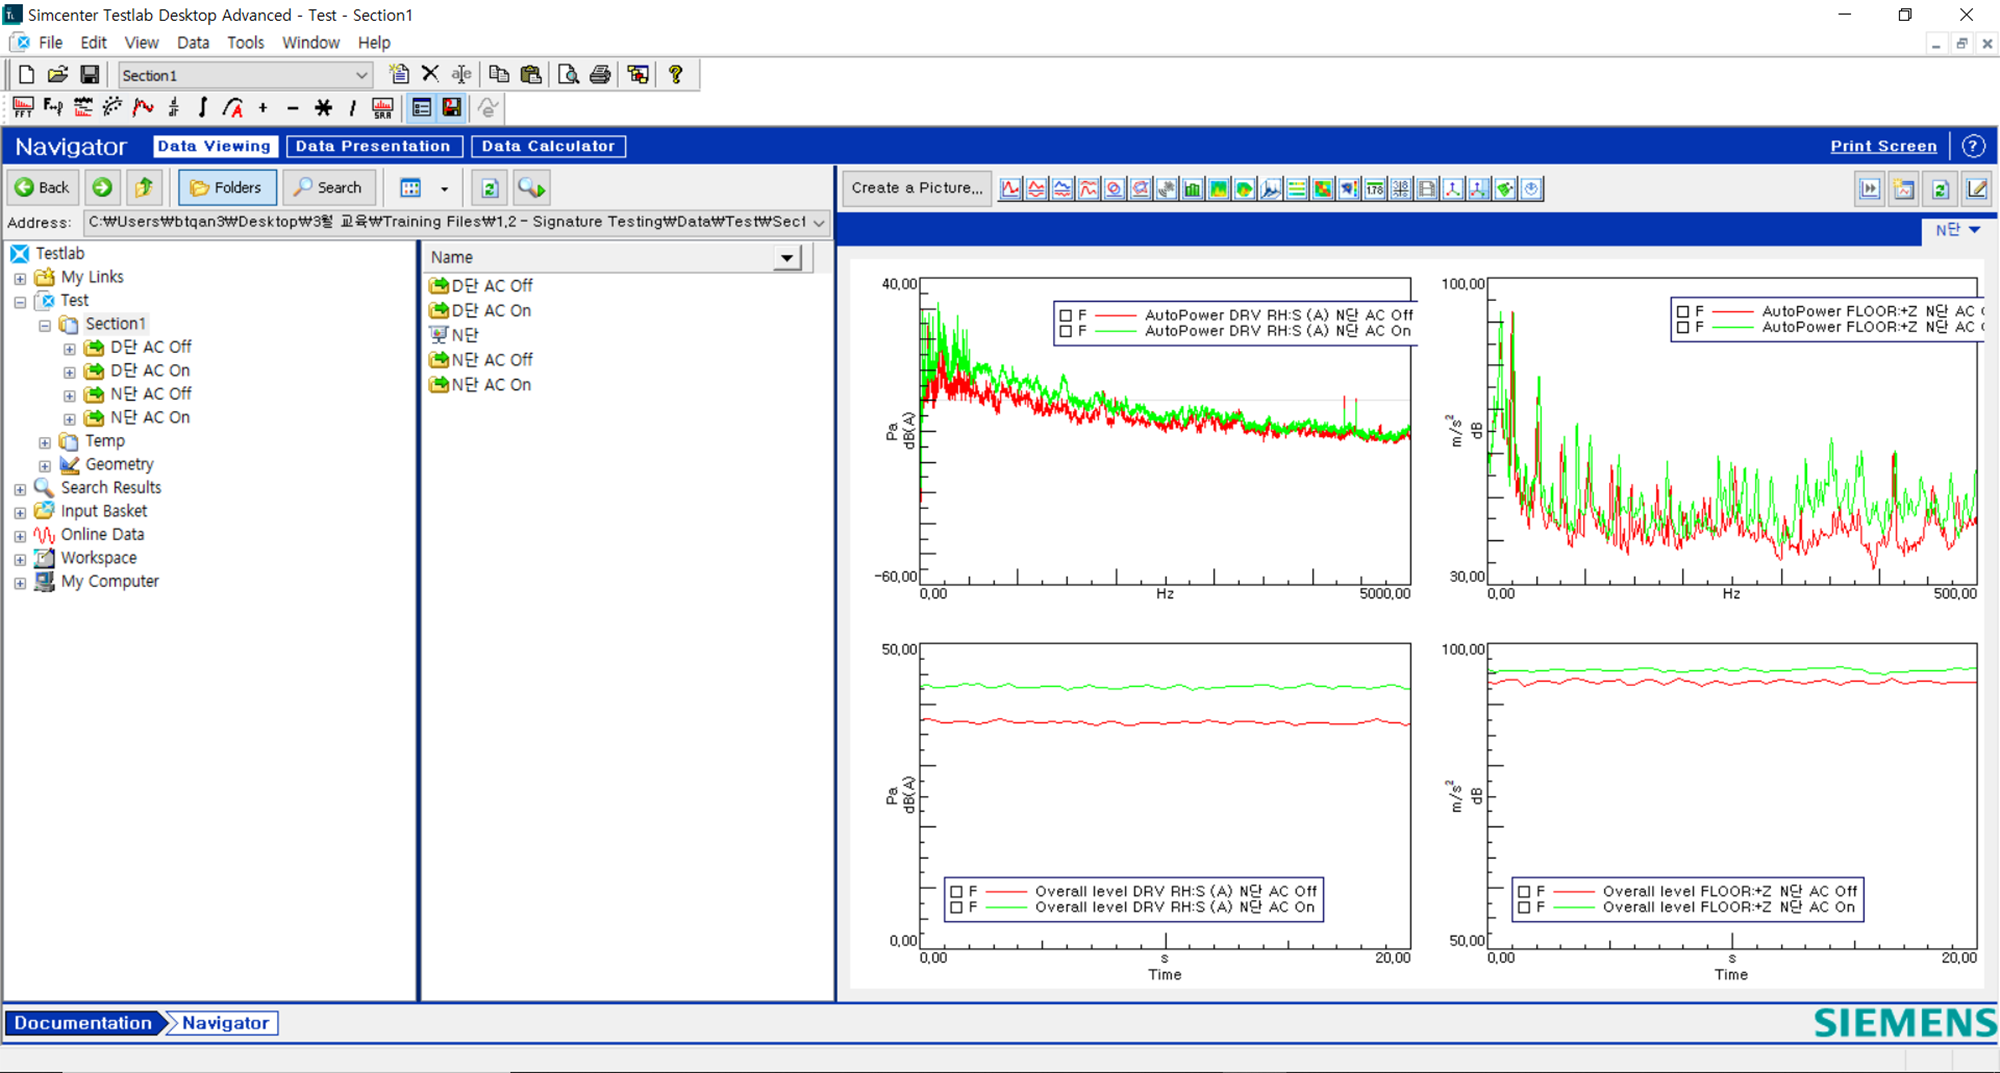The width and height of the screenshot is (2000, 1073).
Task: Switch to Data Calculator tab
Action: 548,146
